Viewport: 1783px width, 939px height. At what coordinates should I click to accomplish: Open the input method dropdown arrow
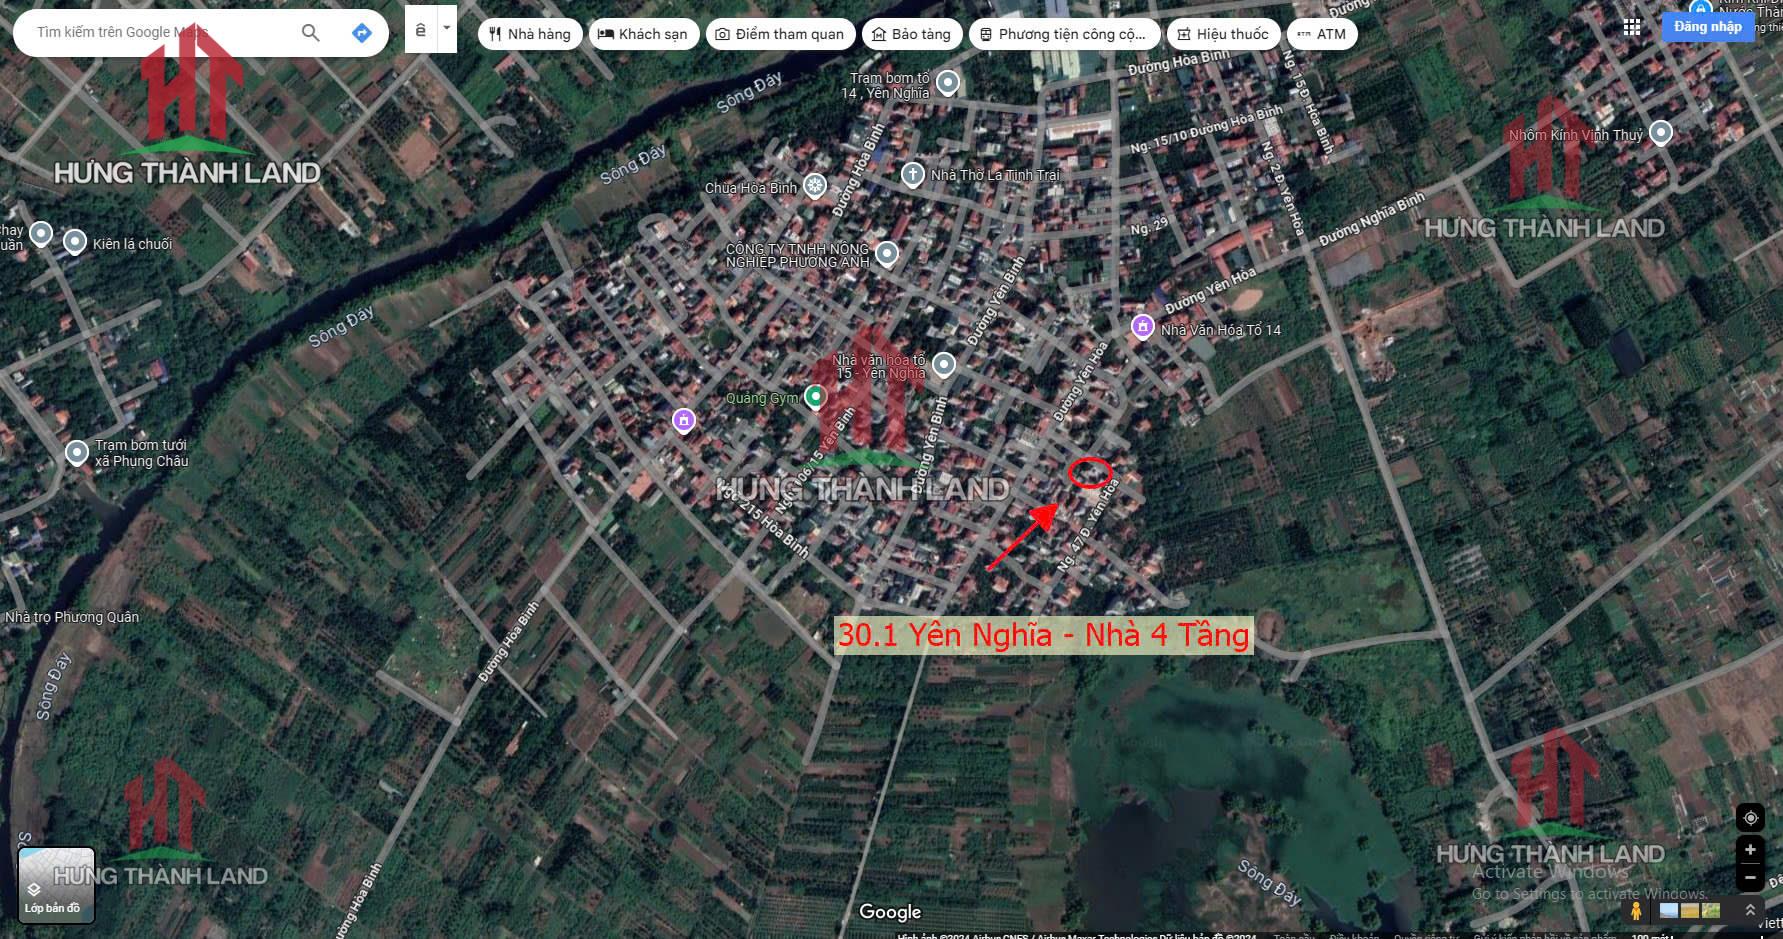pos(447,29)
